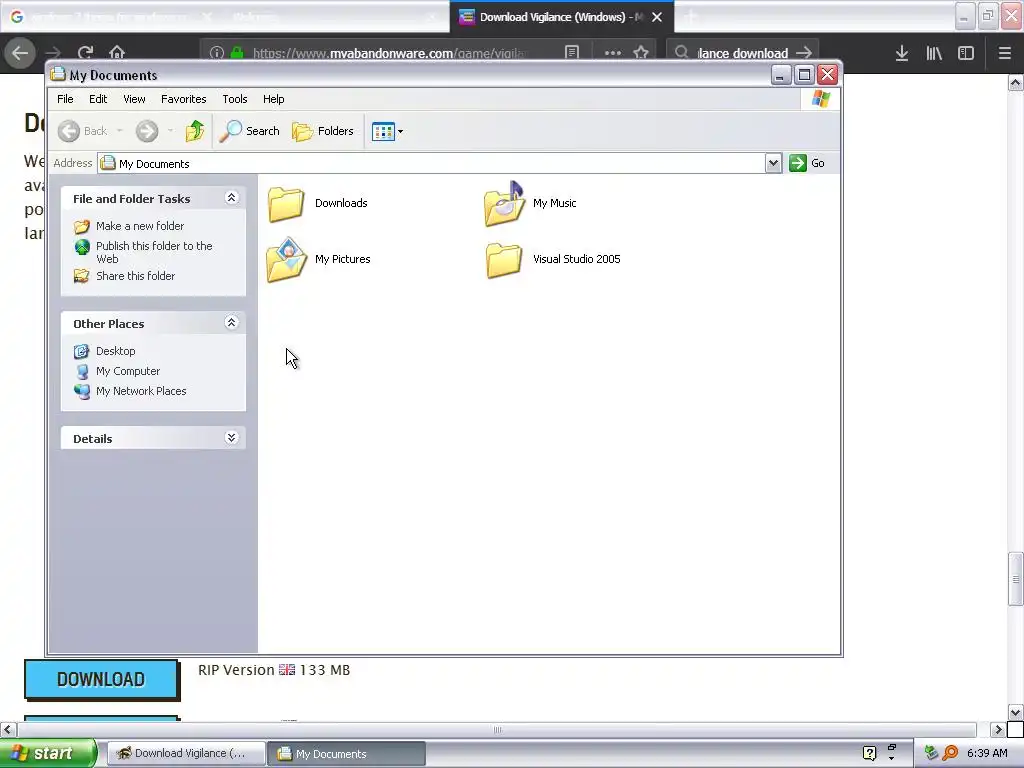Viewport: 1024px width, 768px height.
Task: Open My Network Places link
Action: [141, 391]
